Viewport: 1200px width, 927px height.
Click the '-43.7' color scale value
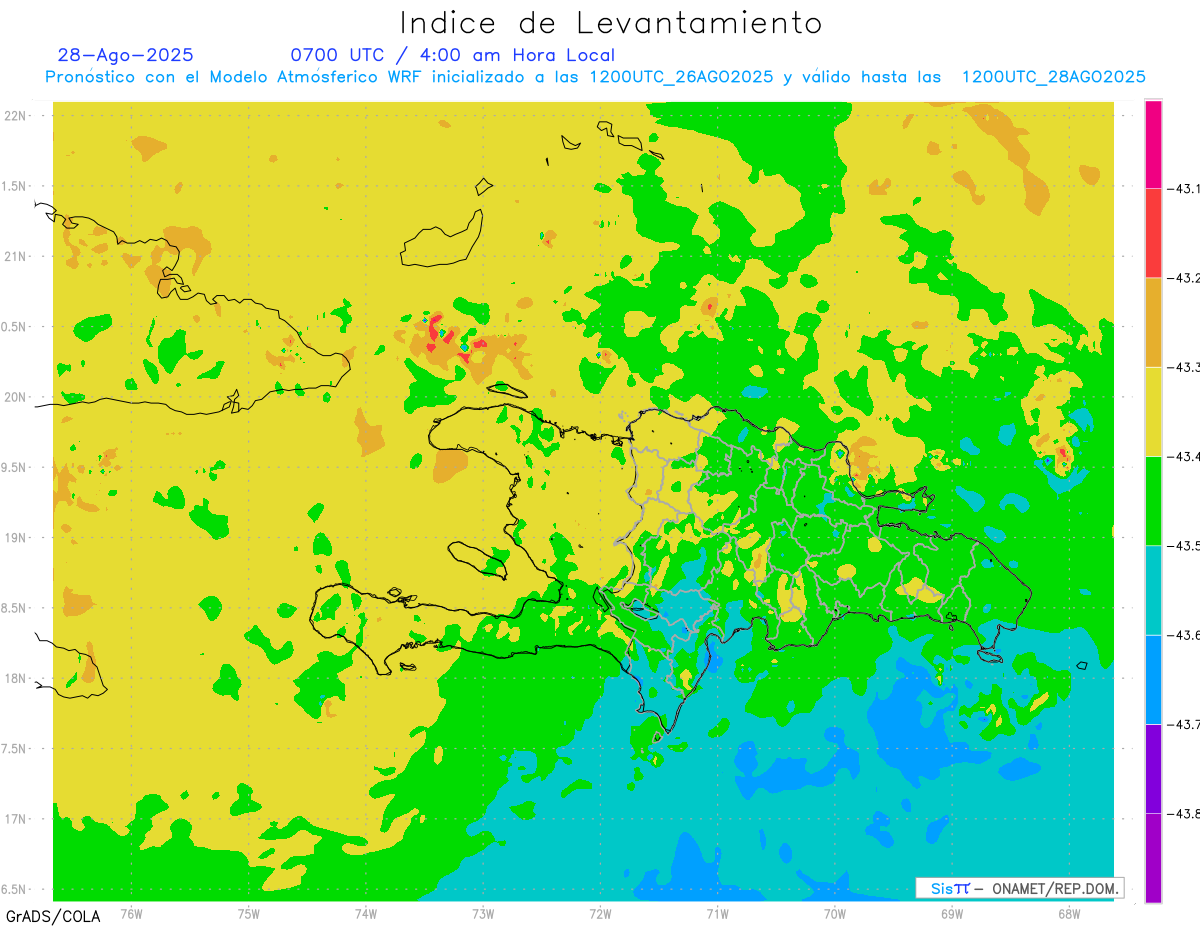coord(1184,724)
